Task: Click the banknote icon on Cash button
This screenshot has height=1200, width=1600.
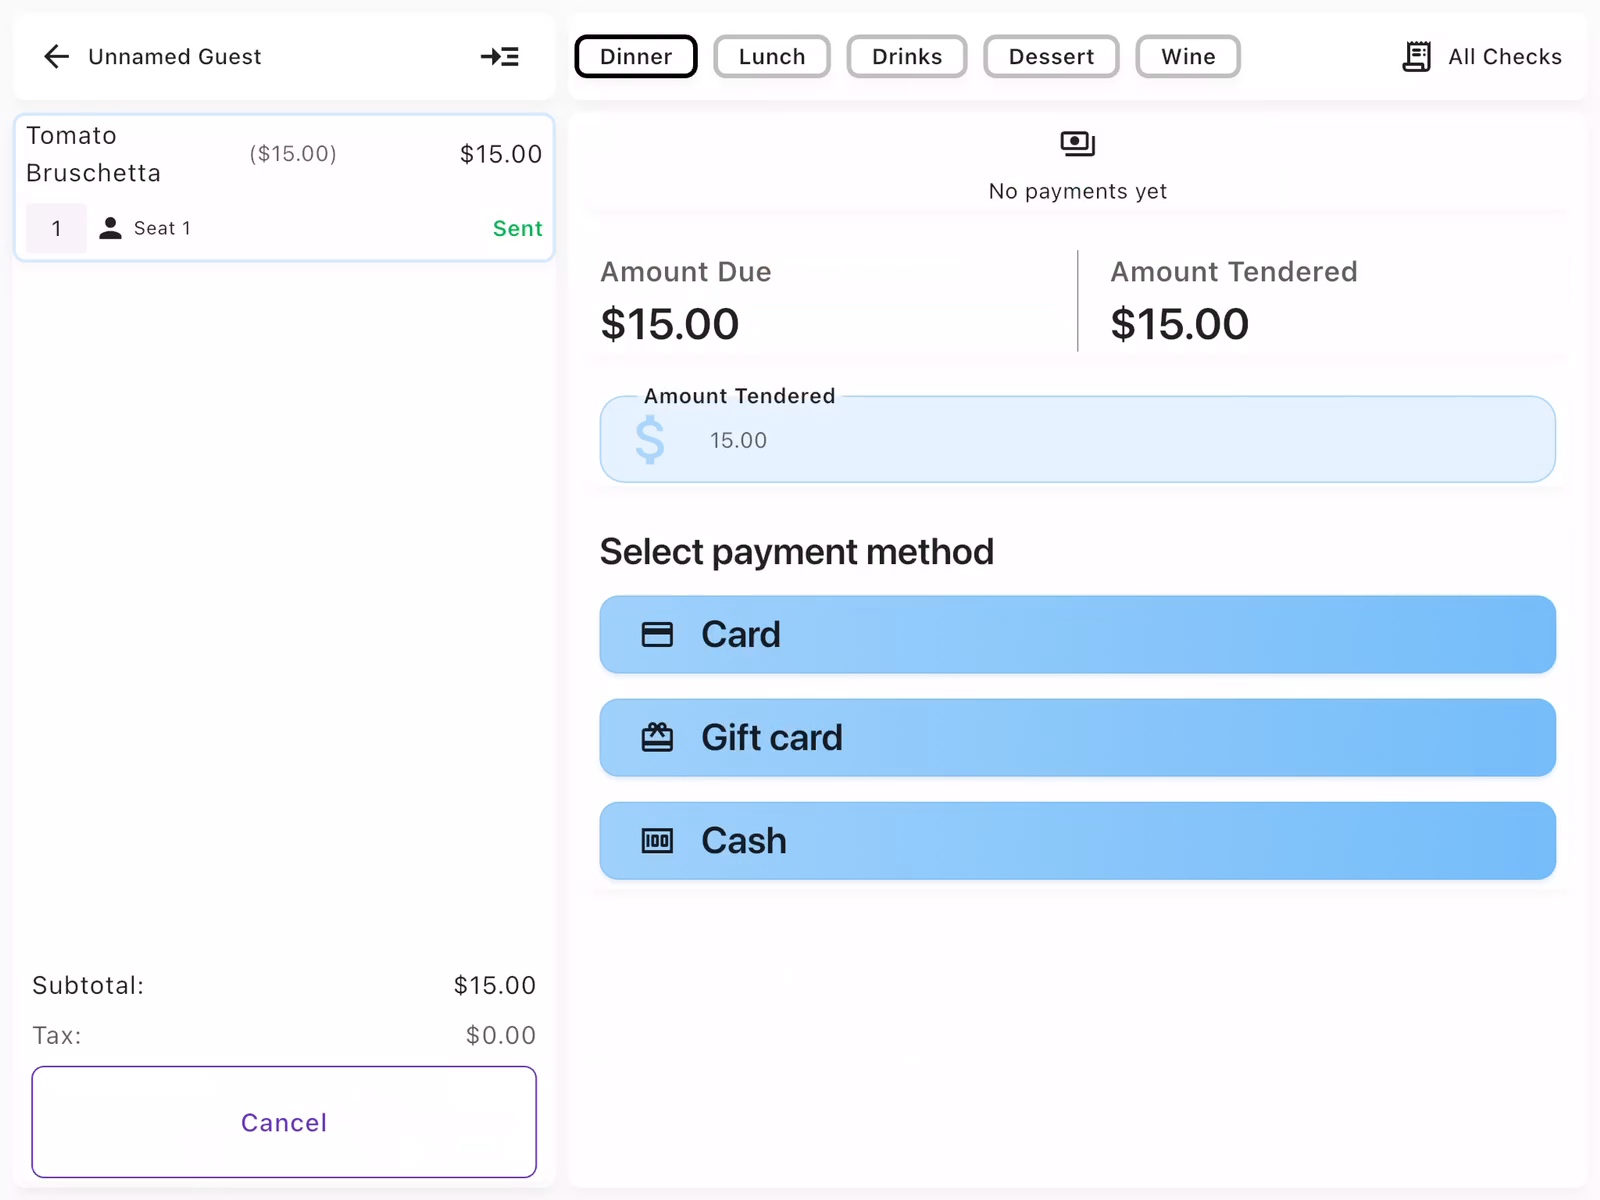Action: click(x=658, y=841)
